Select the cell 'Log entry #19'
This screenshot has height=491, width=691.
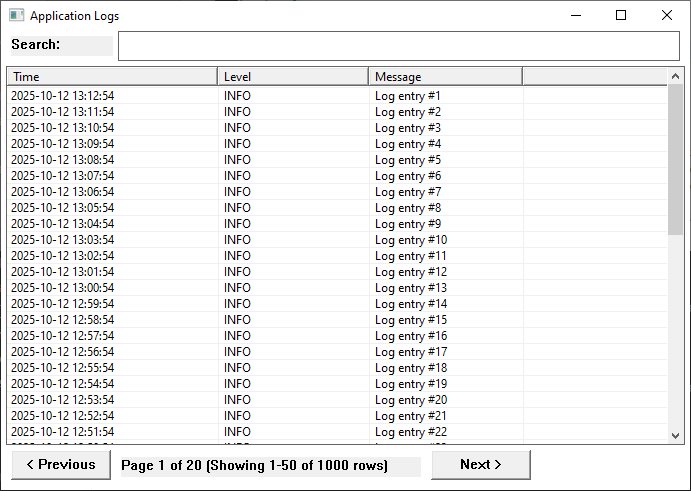pos(411,384)
